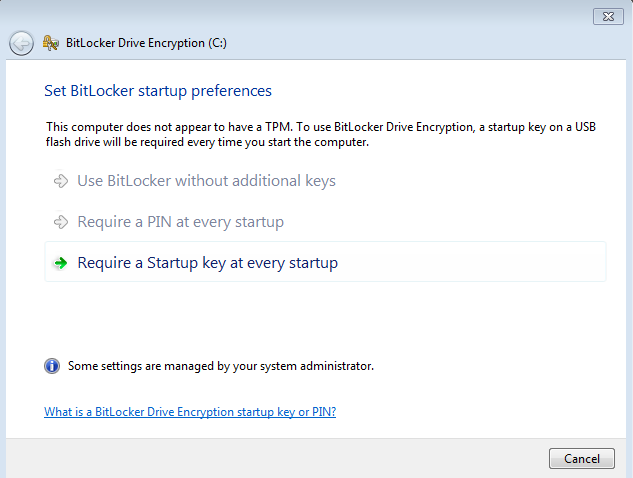Click the blue information icon
This screenshot has width=633, height=478.
[52, 366]
